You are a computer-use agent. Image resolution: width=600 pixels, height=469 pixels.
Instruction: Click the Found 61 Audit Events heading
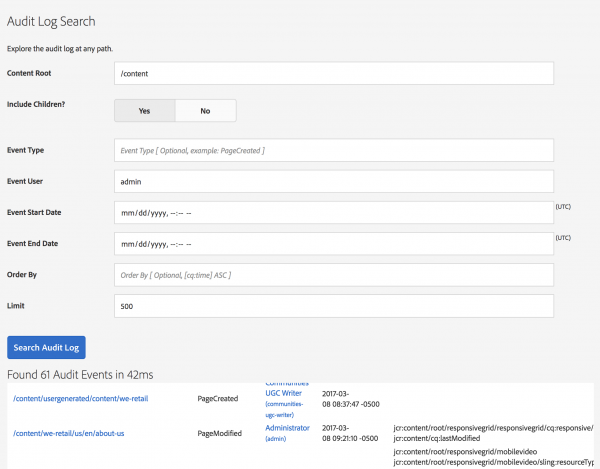pos(80,375)
